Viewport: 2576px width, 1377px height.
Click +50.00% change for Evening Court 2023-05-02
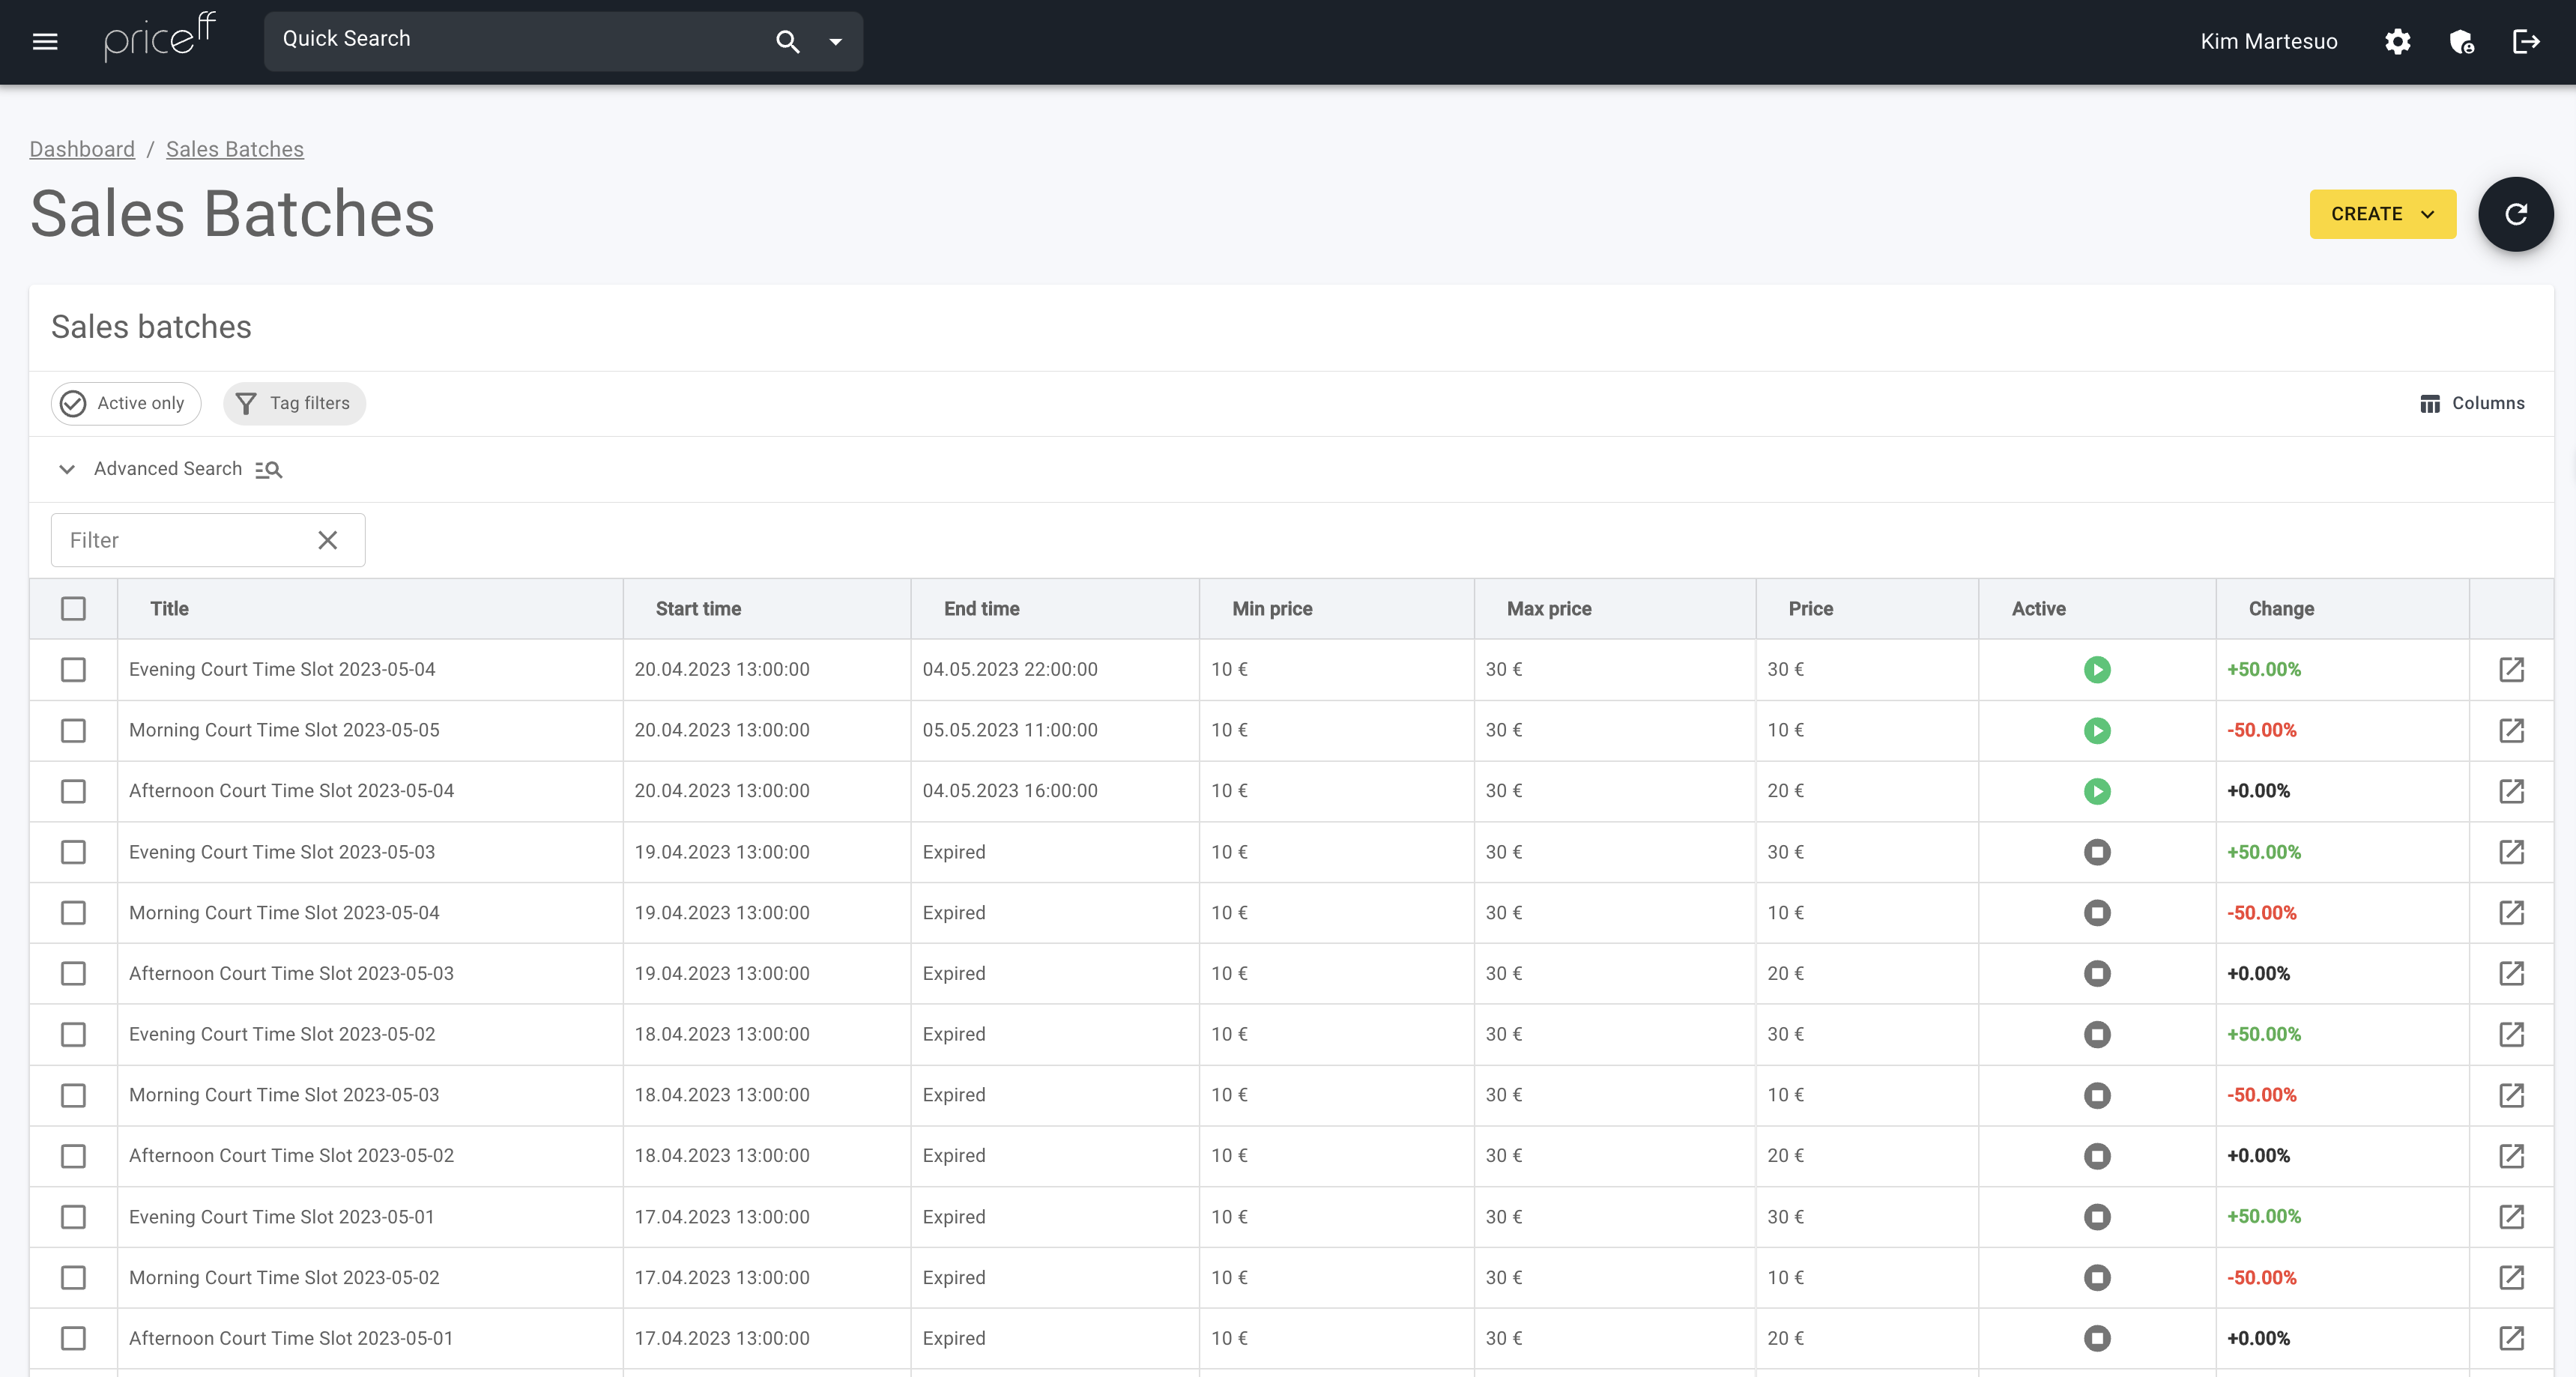[x=2264, y=1034]
